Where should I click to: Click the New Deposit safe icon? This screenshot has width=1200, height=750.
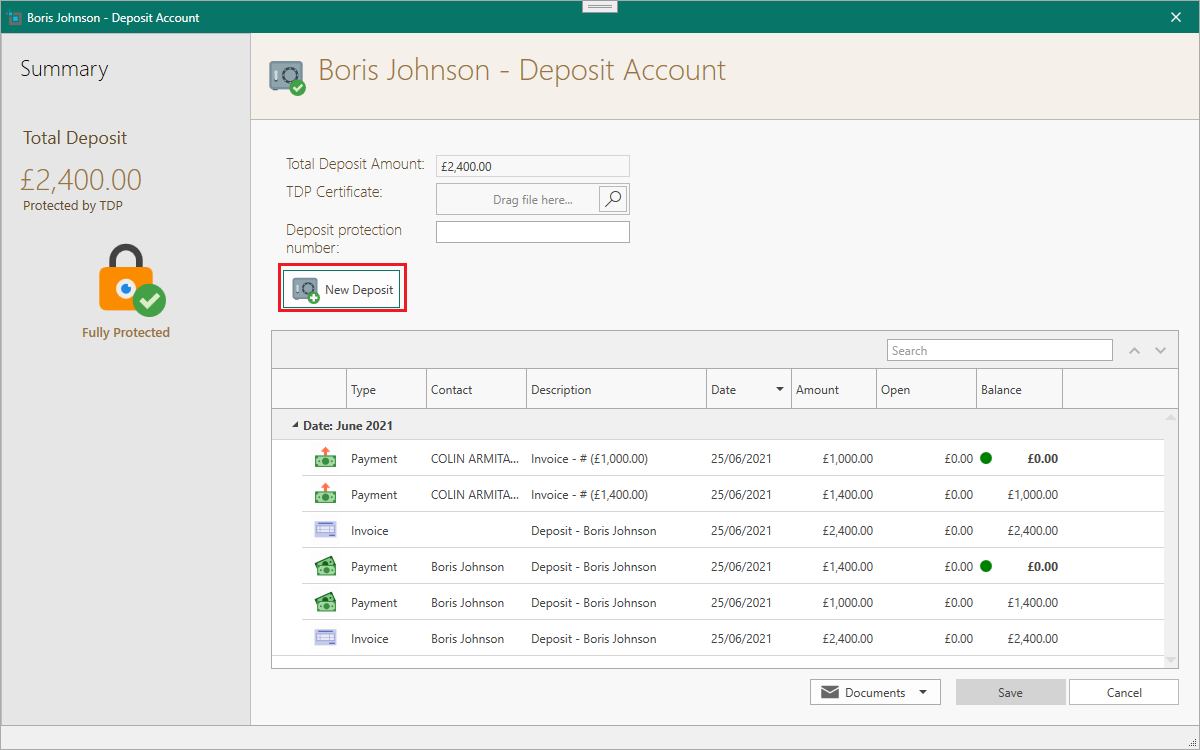[305, 290]
